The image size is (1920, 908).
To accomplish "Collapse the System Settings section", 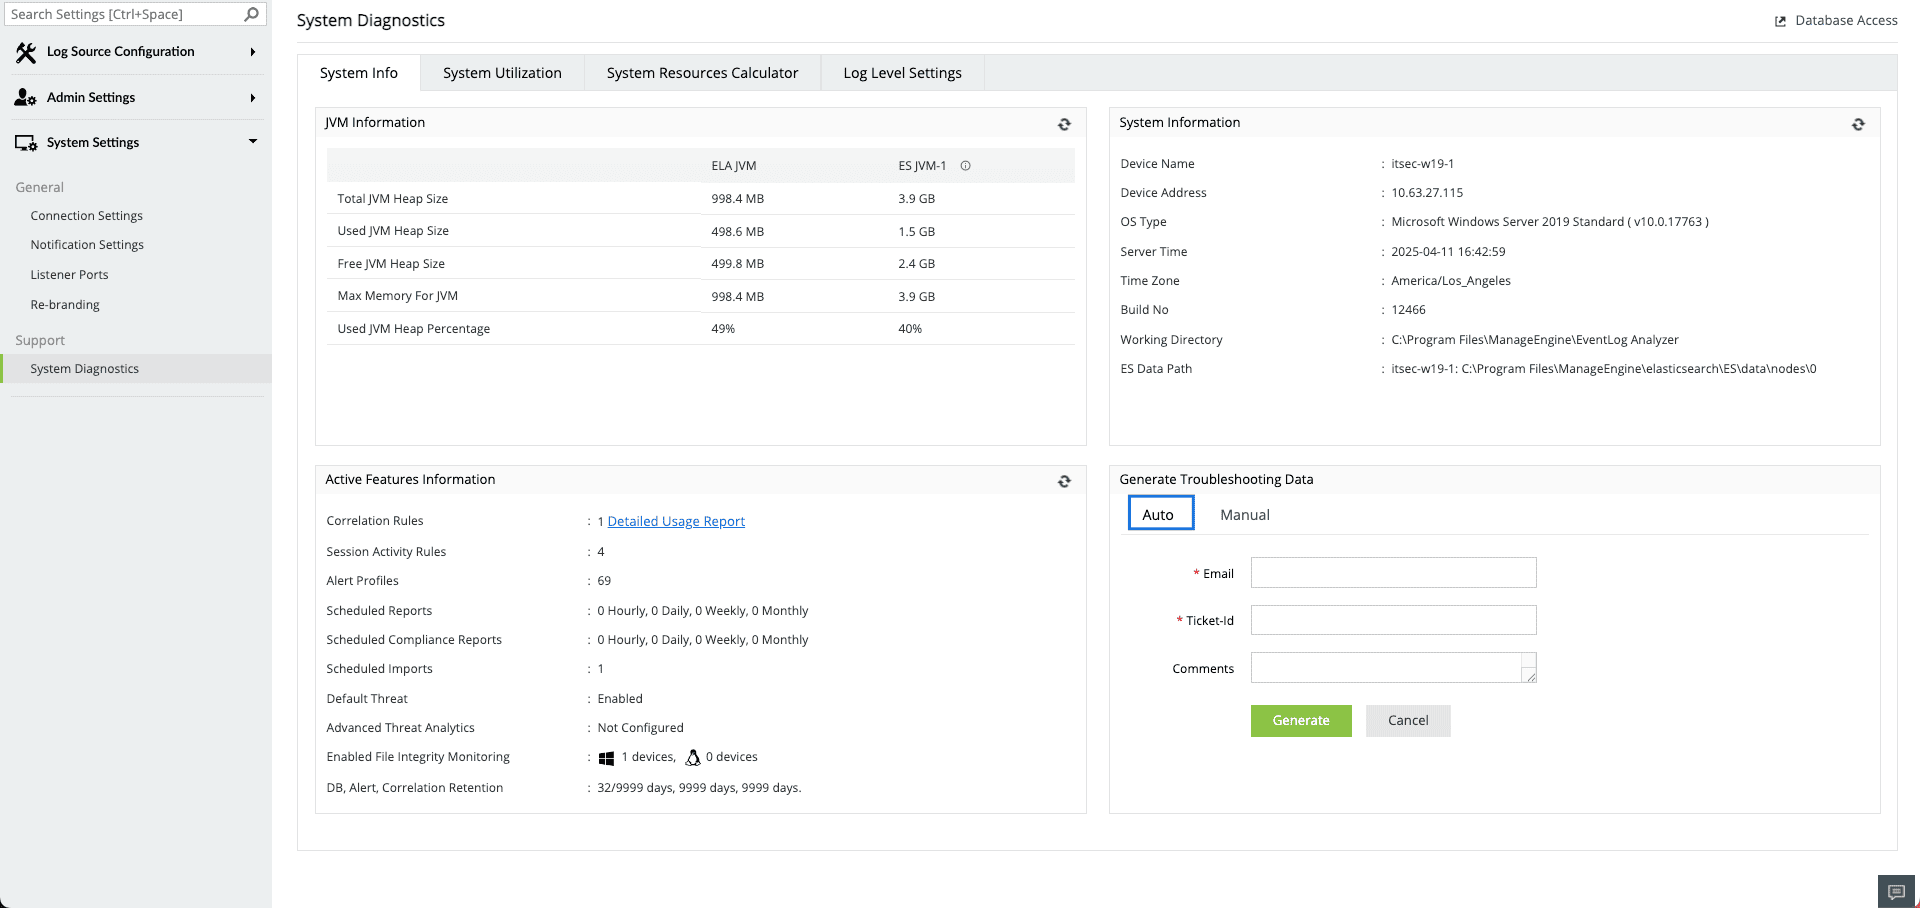I will pyautogui.click(x=253, y=141).
